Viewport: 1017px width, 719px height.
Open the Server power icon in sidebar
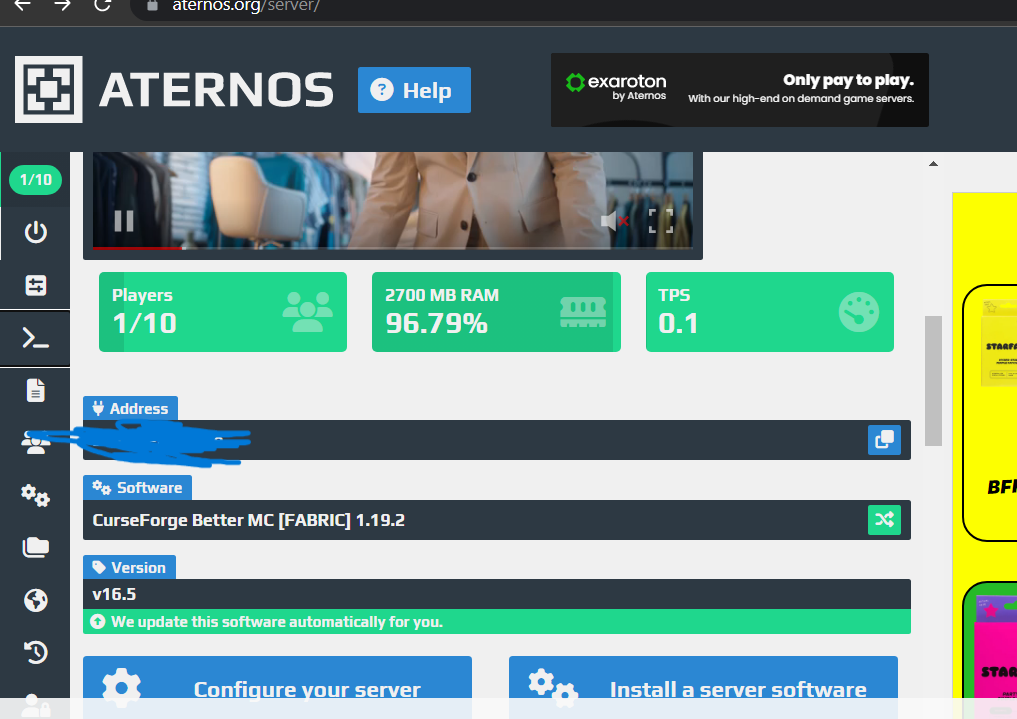click(36, 232)
